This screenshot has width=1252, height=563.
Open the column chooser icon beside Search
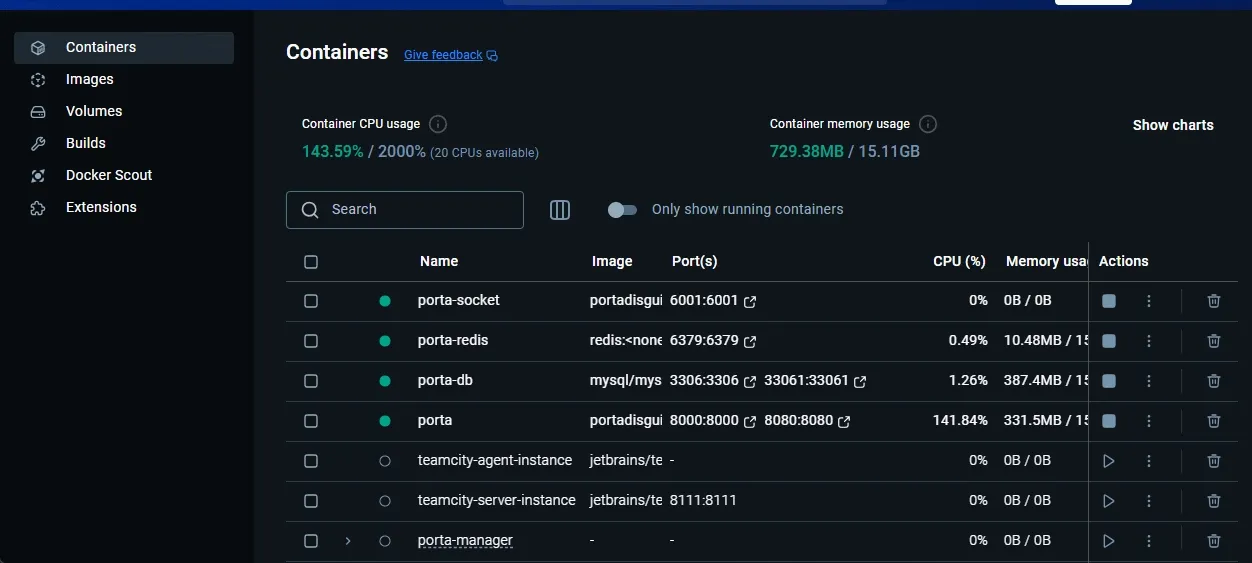(560, 210)
